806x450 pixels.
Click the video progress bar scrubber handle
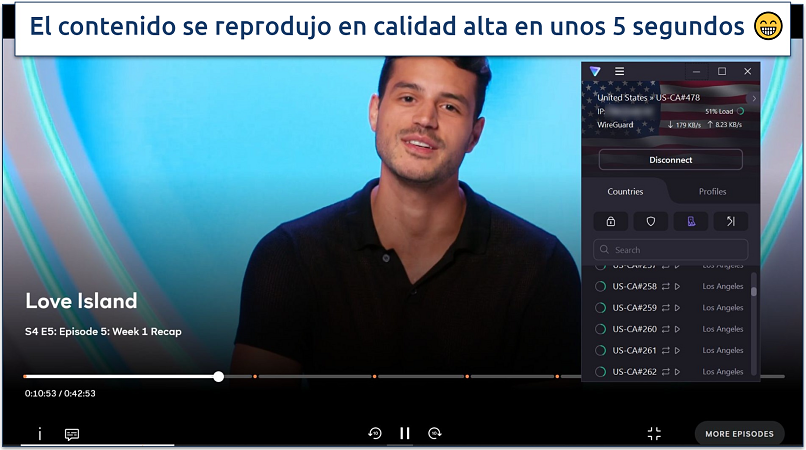click(218, 377)
